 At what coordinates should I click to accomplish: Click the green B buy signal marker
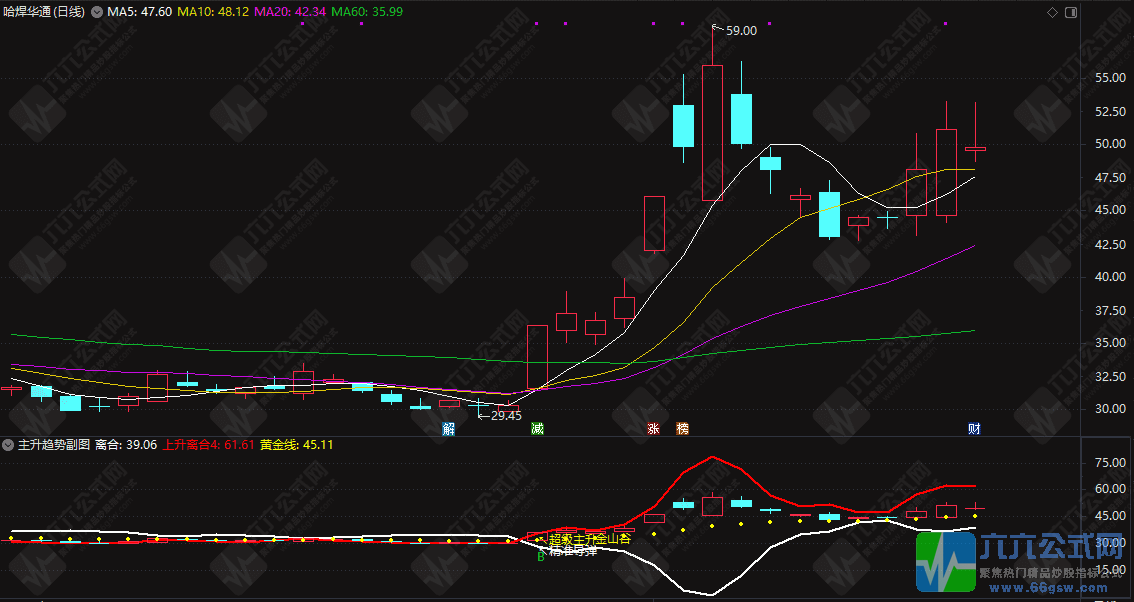[x=540, y=557]
